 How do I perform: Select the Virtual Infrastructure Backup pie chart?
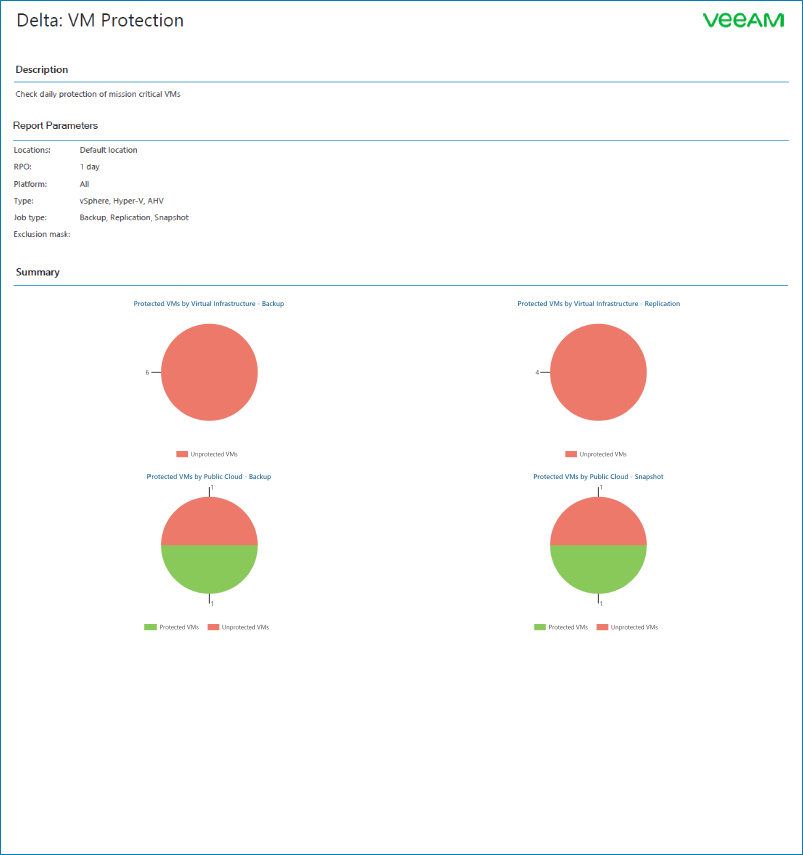pos(209,372)
